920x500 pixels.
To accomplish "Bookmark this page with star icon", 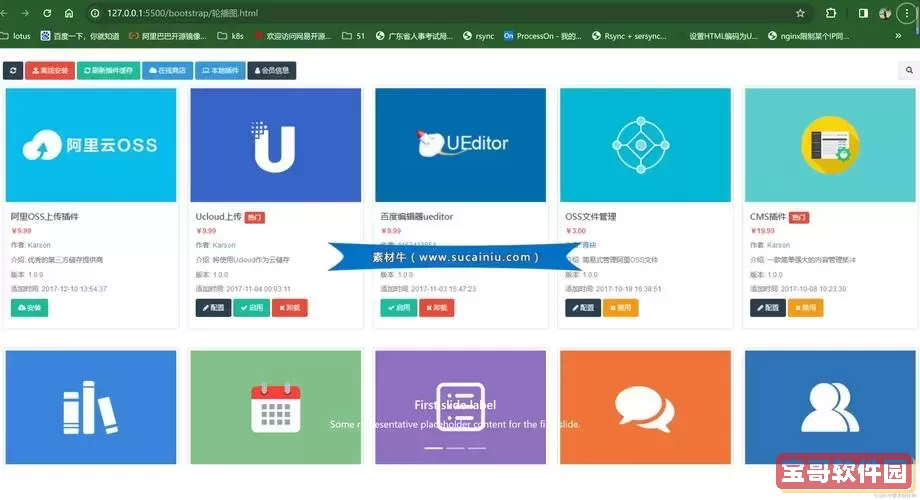I will coord(800,13).
